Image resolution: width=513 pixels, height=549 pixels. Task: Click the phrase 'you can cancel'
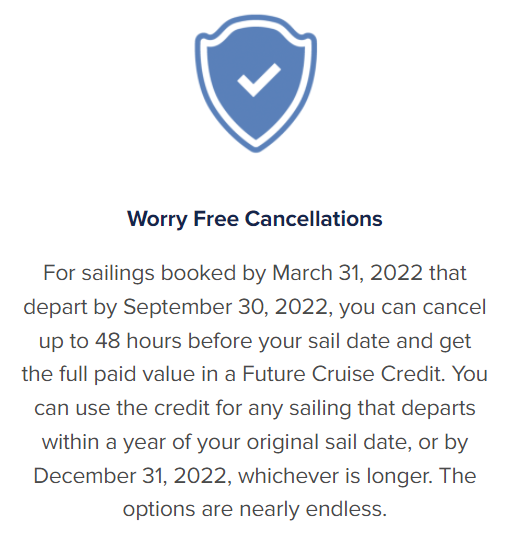click(x=413, y=307)
